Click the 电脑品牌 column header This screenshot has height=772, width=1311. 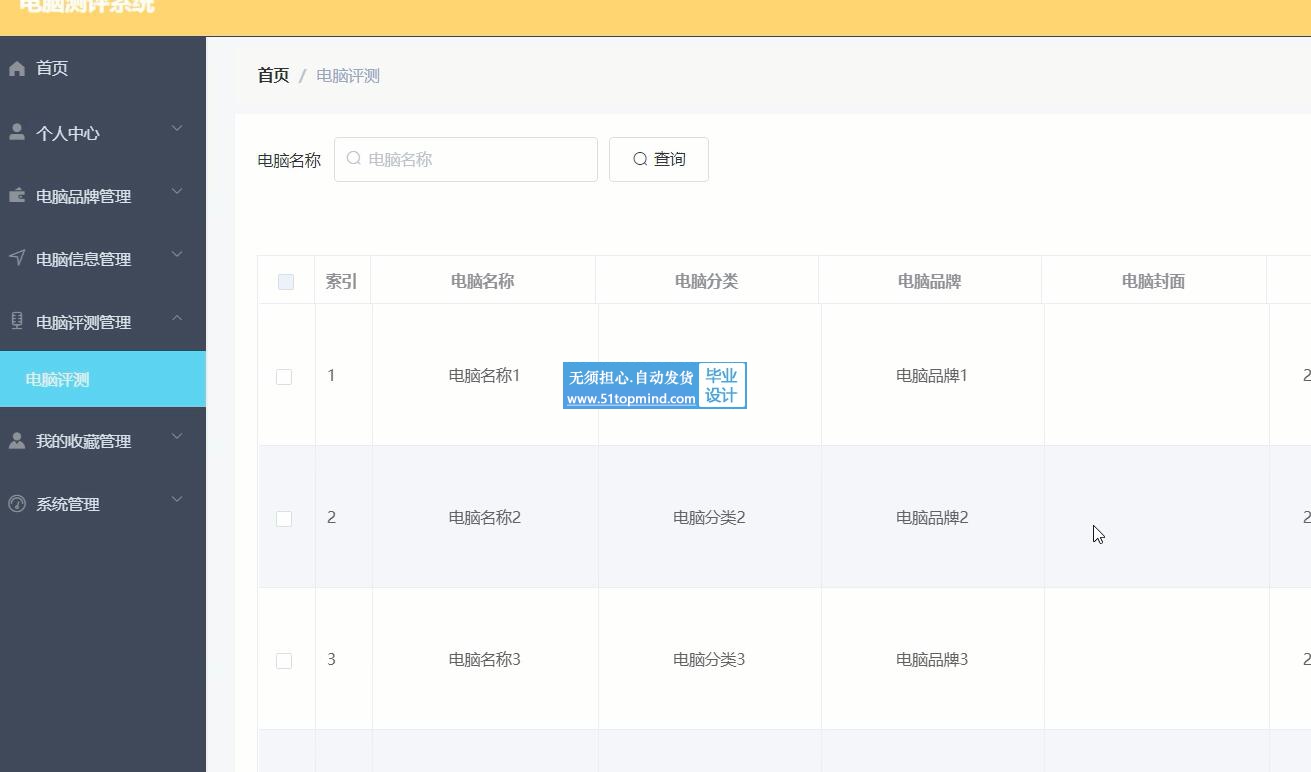tap(930, 281)
